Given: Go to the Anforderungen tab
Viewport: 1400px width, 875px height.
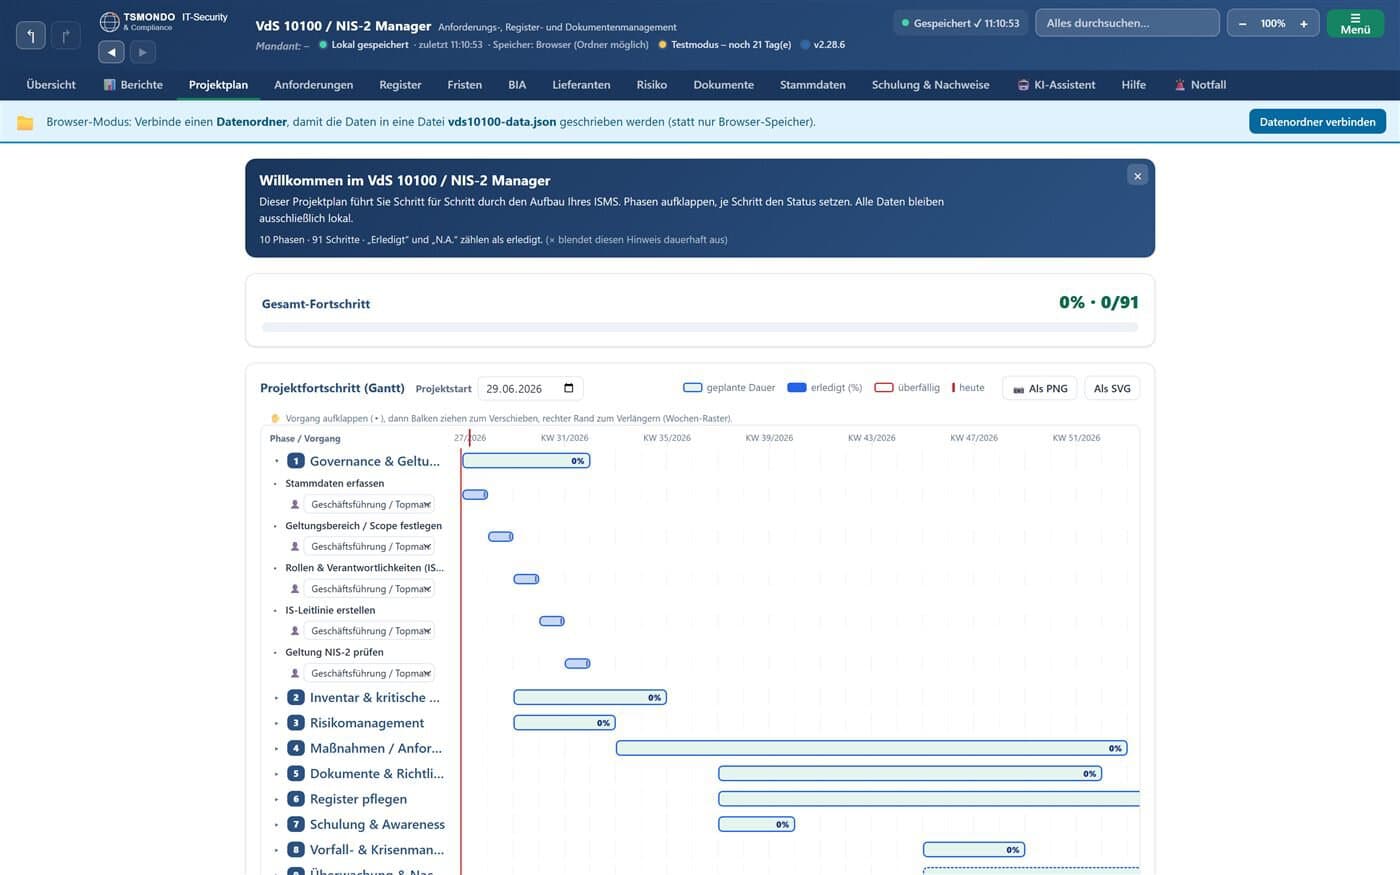Looking at the screenshot, I should 313,85.
